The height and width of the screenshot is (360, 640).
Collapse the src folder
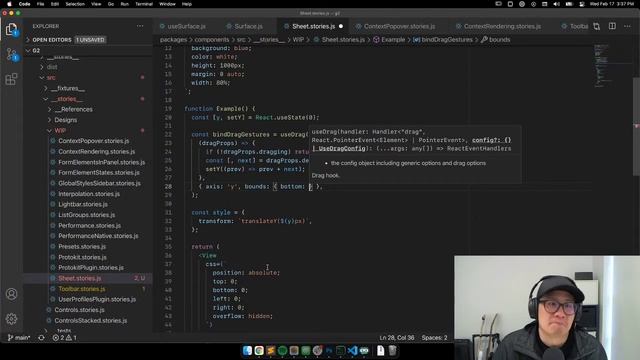click(x=87, y=78)
